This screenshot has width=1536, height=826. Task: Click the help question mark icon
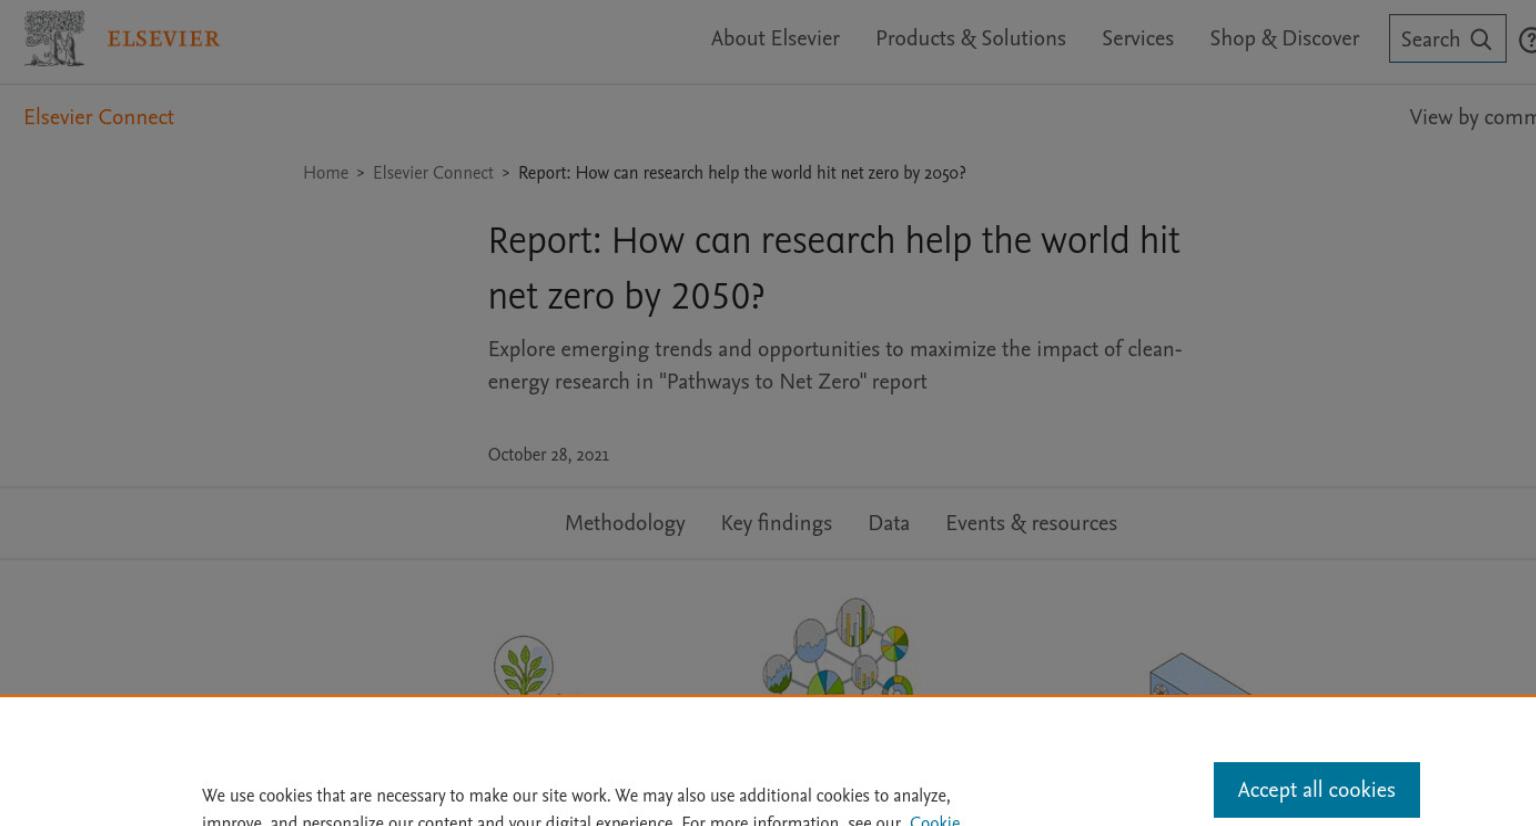pos(1527,40)
